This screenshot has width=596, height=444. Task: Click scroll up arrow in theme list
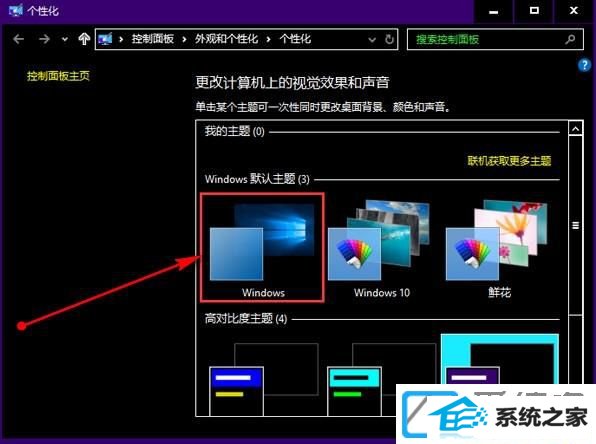[575, 129]
